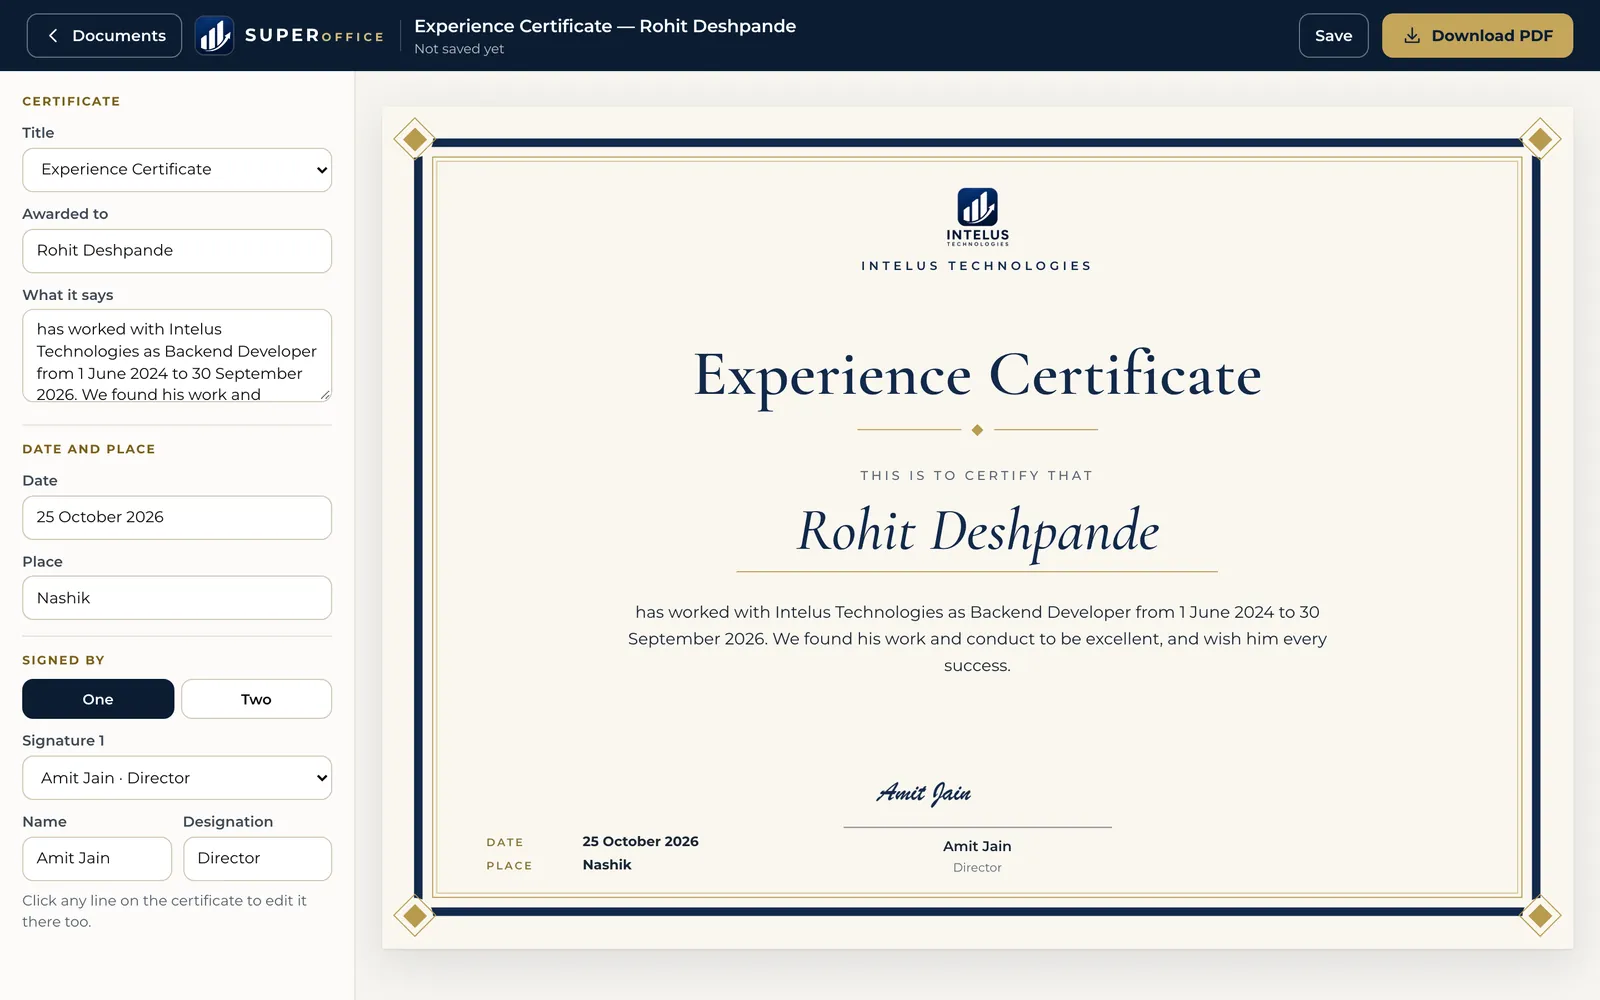Image resolution: width=1600 pixels, height=1000 pixels.
Task: Click the document title in header
Action: pos(605,26)
